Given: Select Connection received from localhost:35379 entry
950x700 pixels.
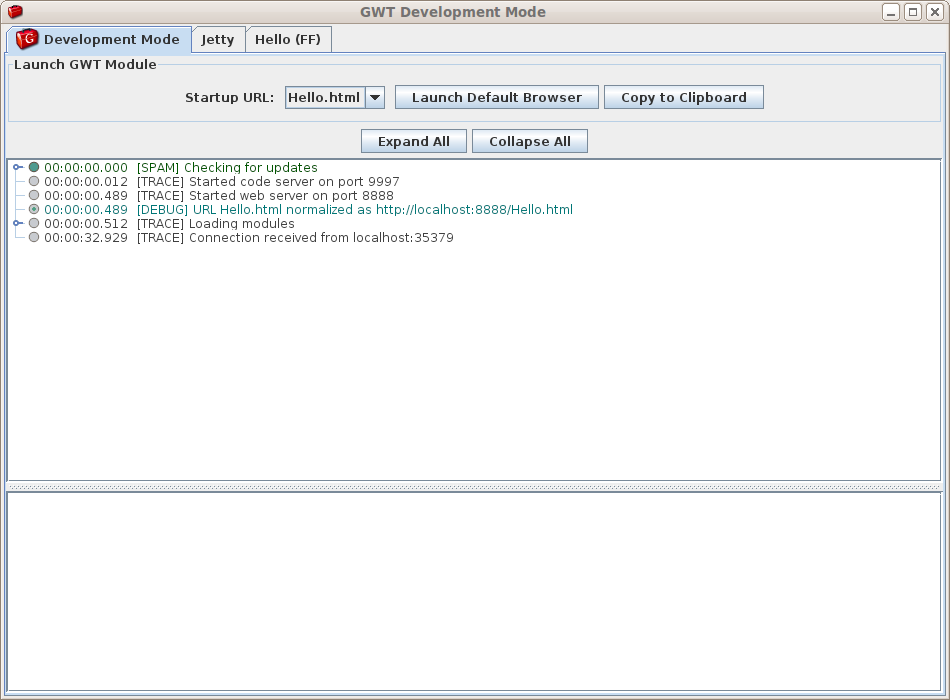Looking at the screenshot, I should pyautogui.click(x=248, y=237).
